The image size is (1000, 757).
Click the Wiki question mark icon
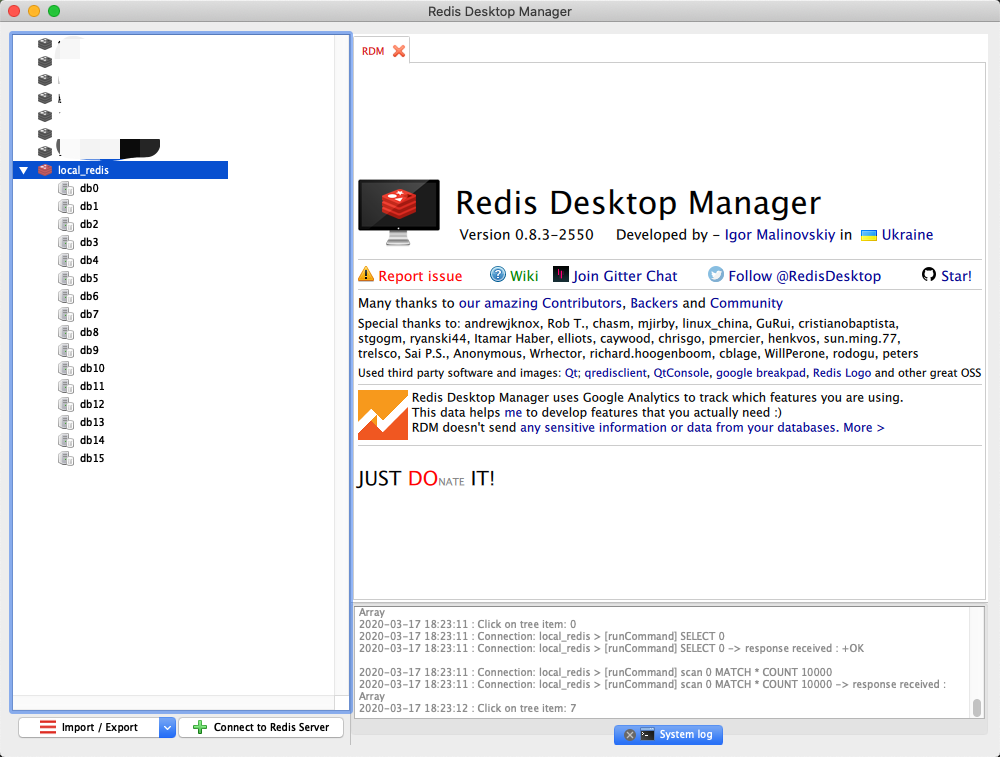point(497,274)
